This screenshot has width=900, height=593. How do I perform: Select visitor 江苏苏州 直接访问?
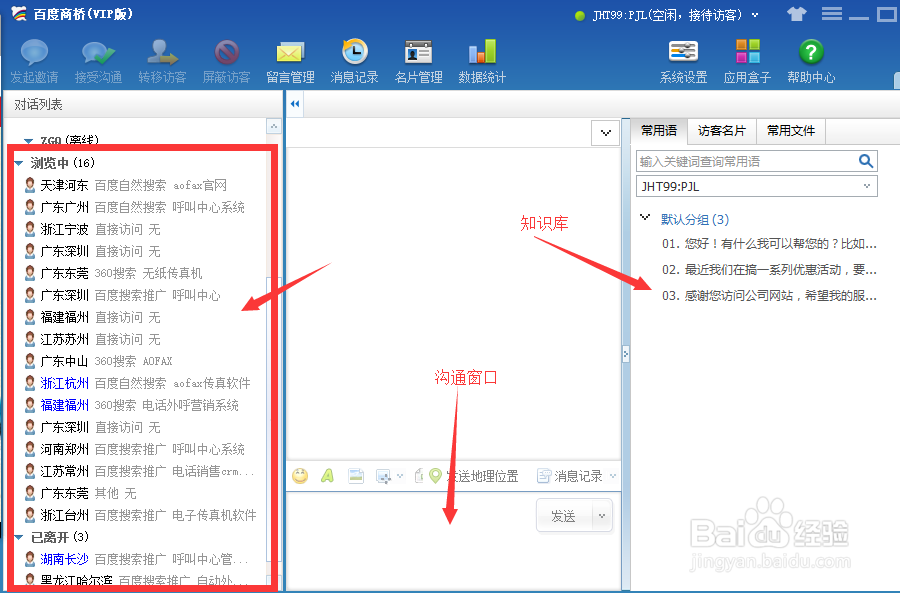[92, 339]
